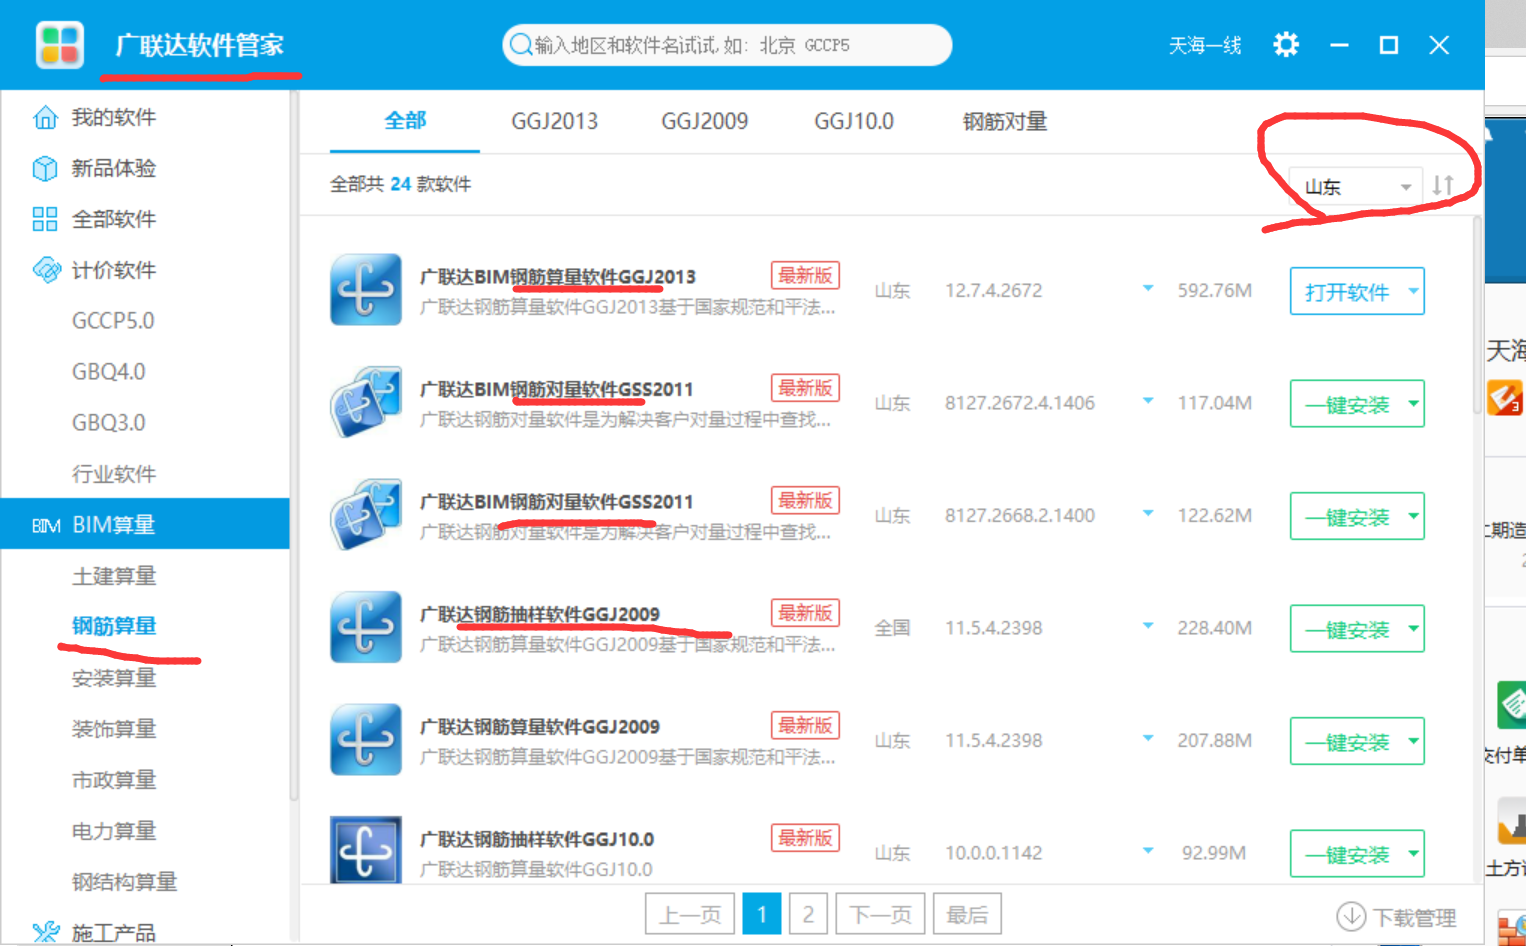This screenshot has height=946, width=1526.
Task: Select 安装算量 in the sidebar
Action: coord(114,678)
